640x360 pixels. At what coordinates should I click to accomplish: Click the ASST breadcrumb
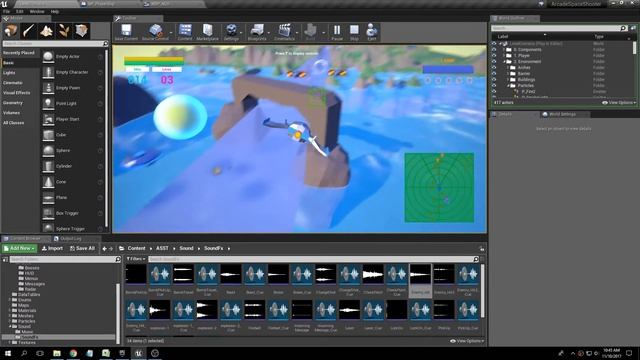[162, 248]
